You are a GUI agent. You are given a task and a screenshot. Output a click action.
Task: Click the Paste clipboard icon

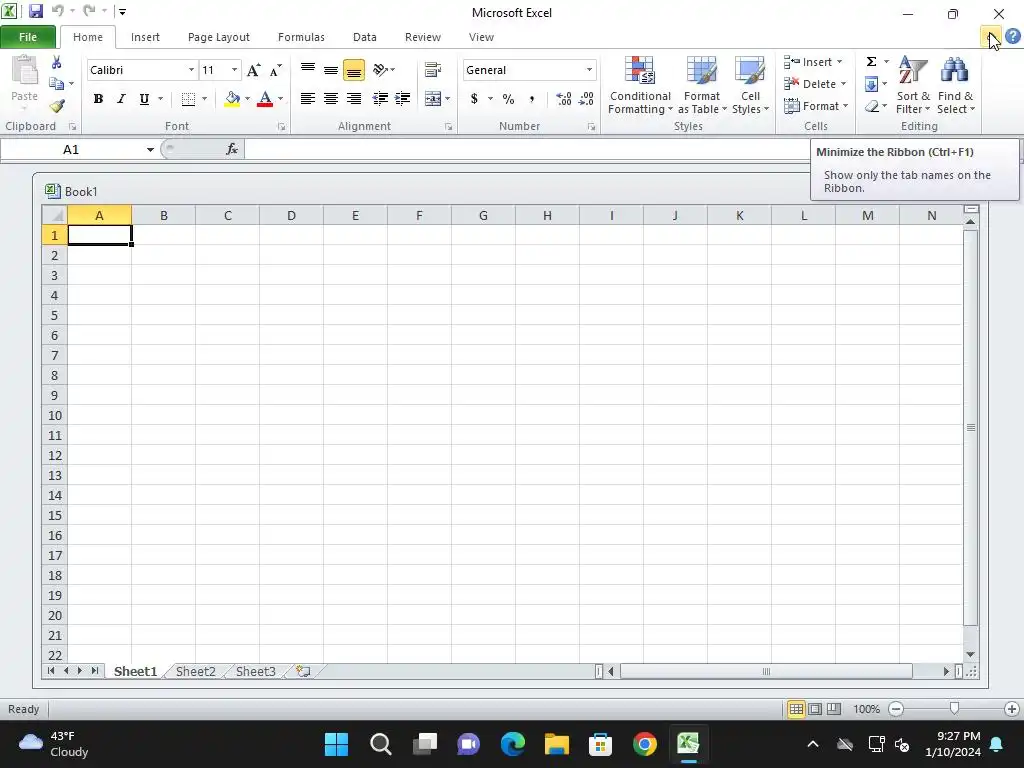click(x=25, y=71)
